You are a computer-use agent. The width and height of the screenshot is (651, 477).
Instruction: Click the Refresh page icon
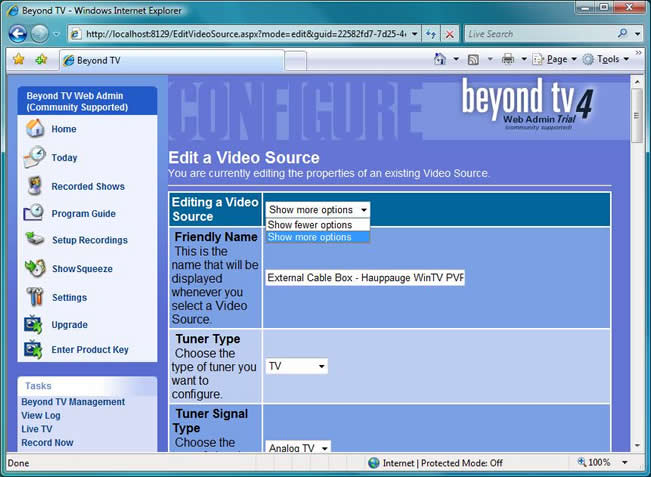(x=431, y=34)
